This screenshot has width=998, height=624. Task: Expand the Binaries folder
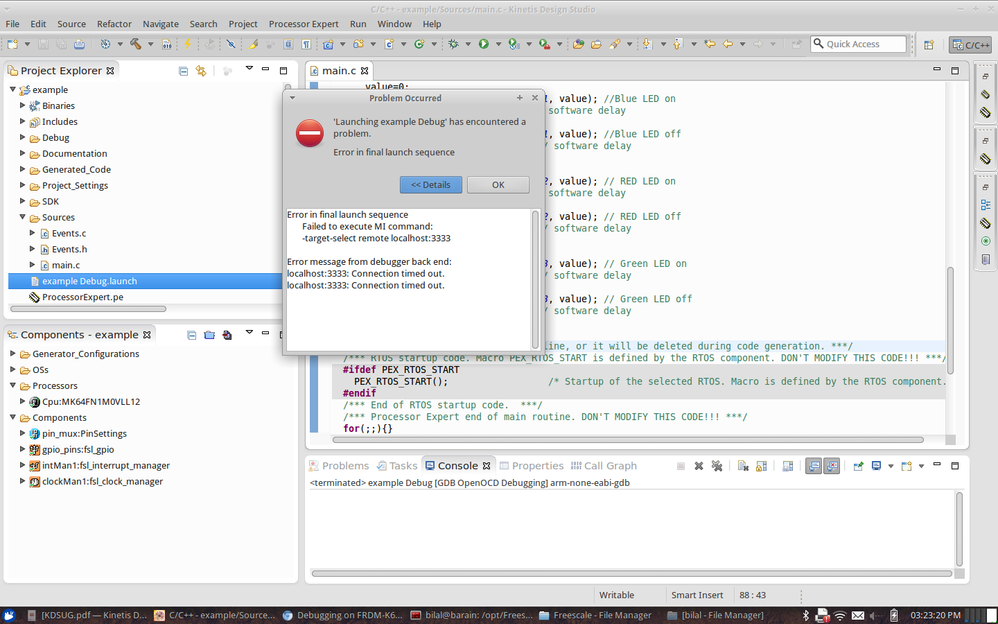[x=22, y=106]
